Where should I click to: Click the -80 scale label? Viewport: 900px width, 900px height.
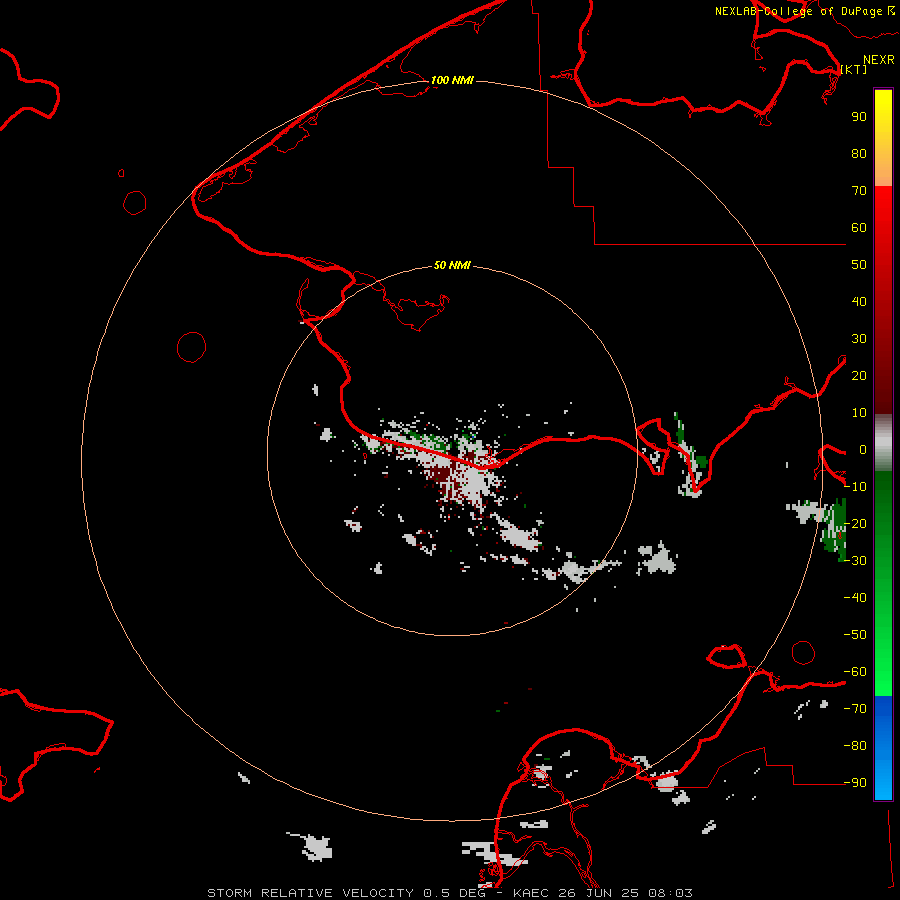click(855, 746)
